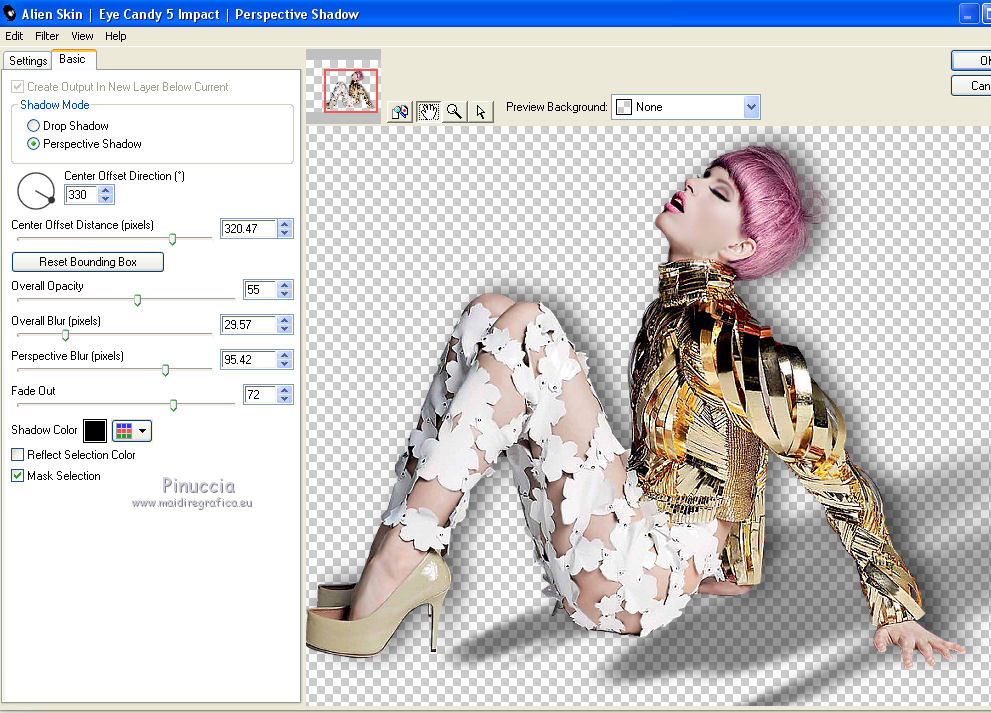Click the Fade Out spinner arrows

pos(285,394)
